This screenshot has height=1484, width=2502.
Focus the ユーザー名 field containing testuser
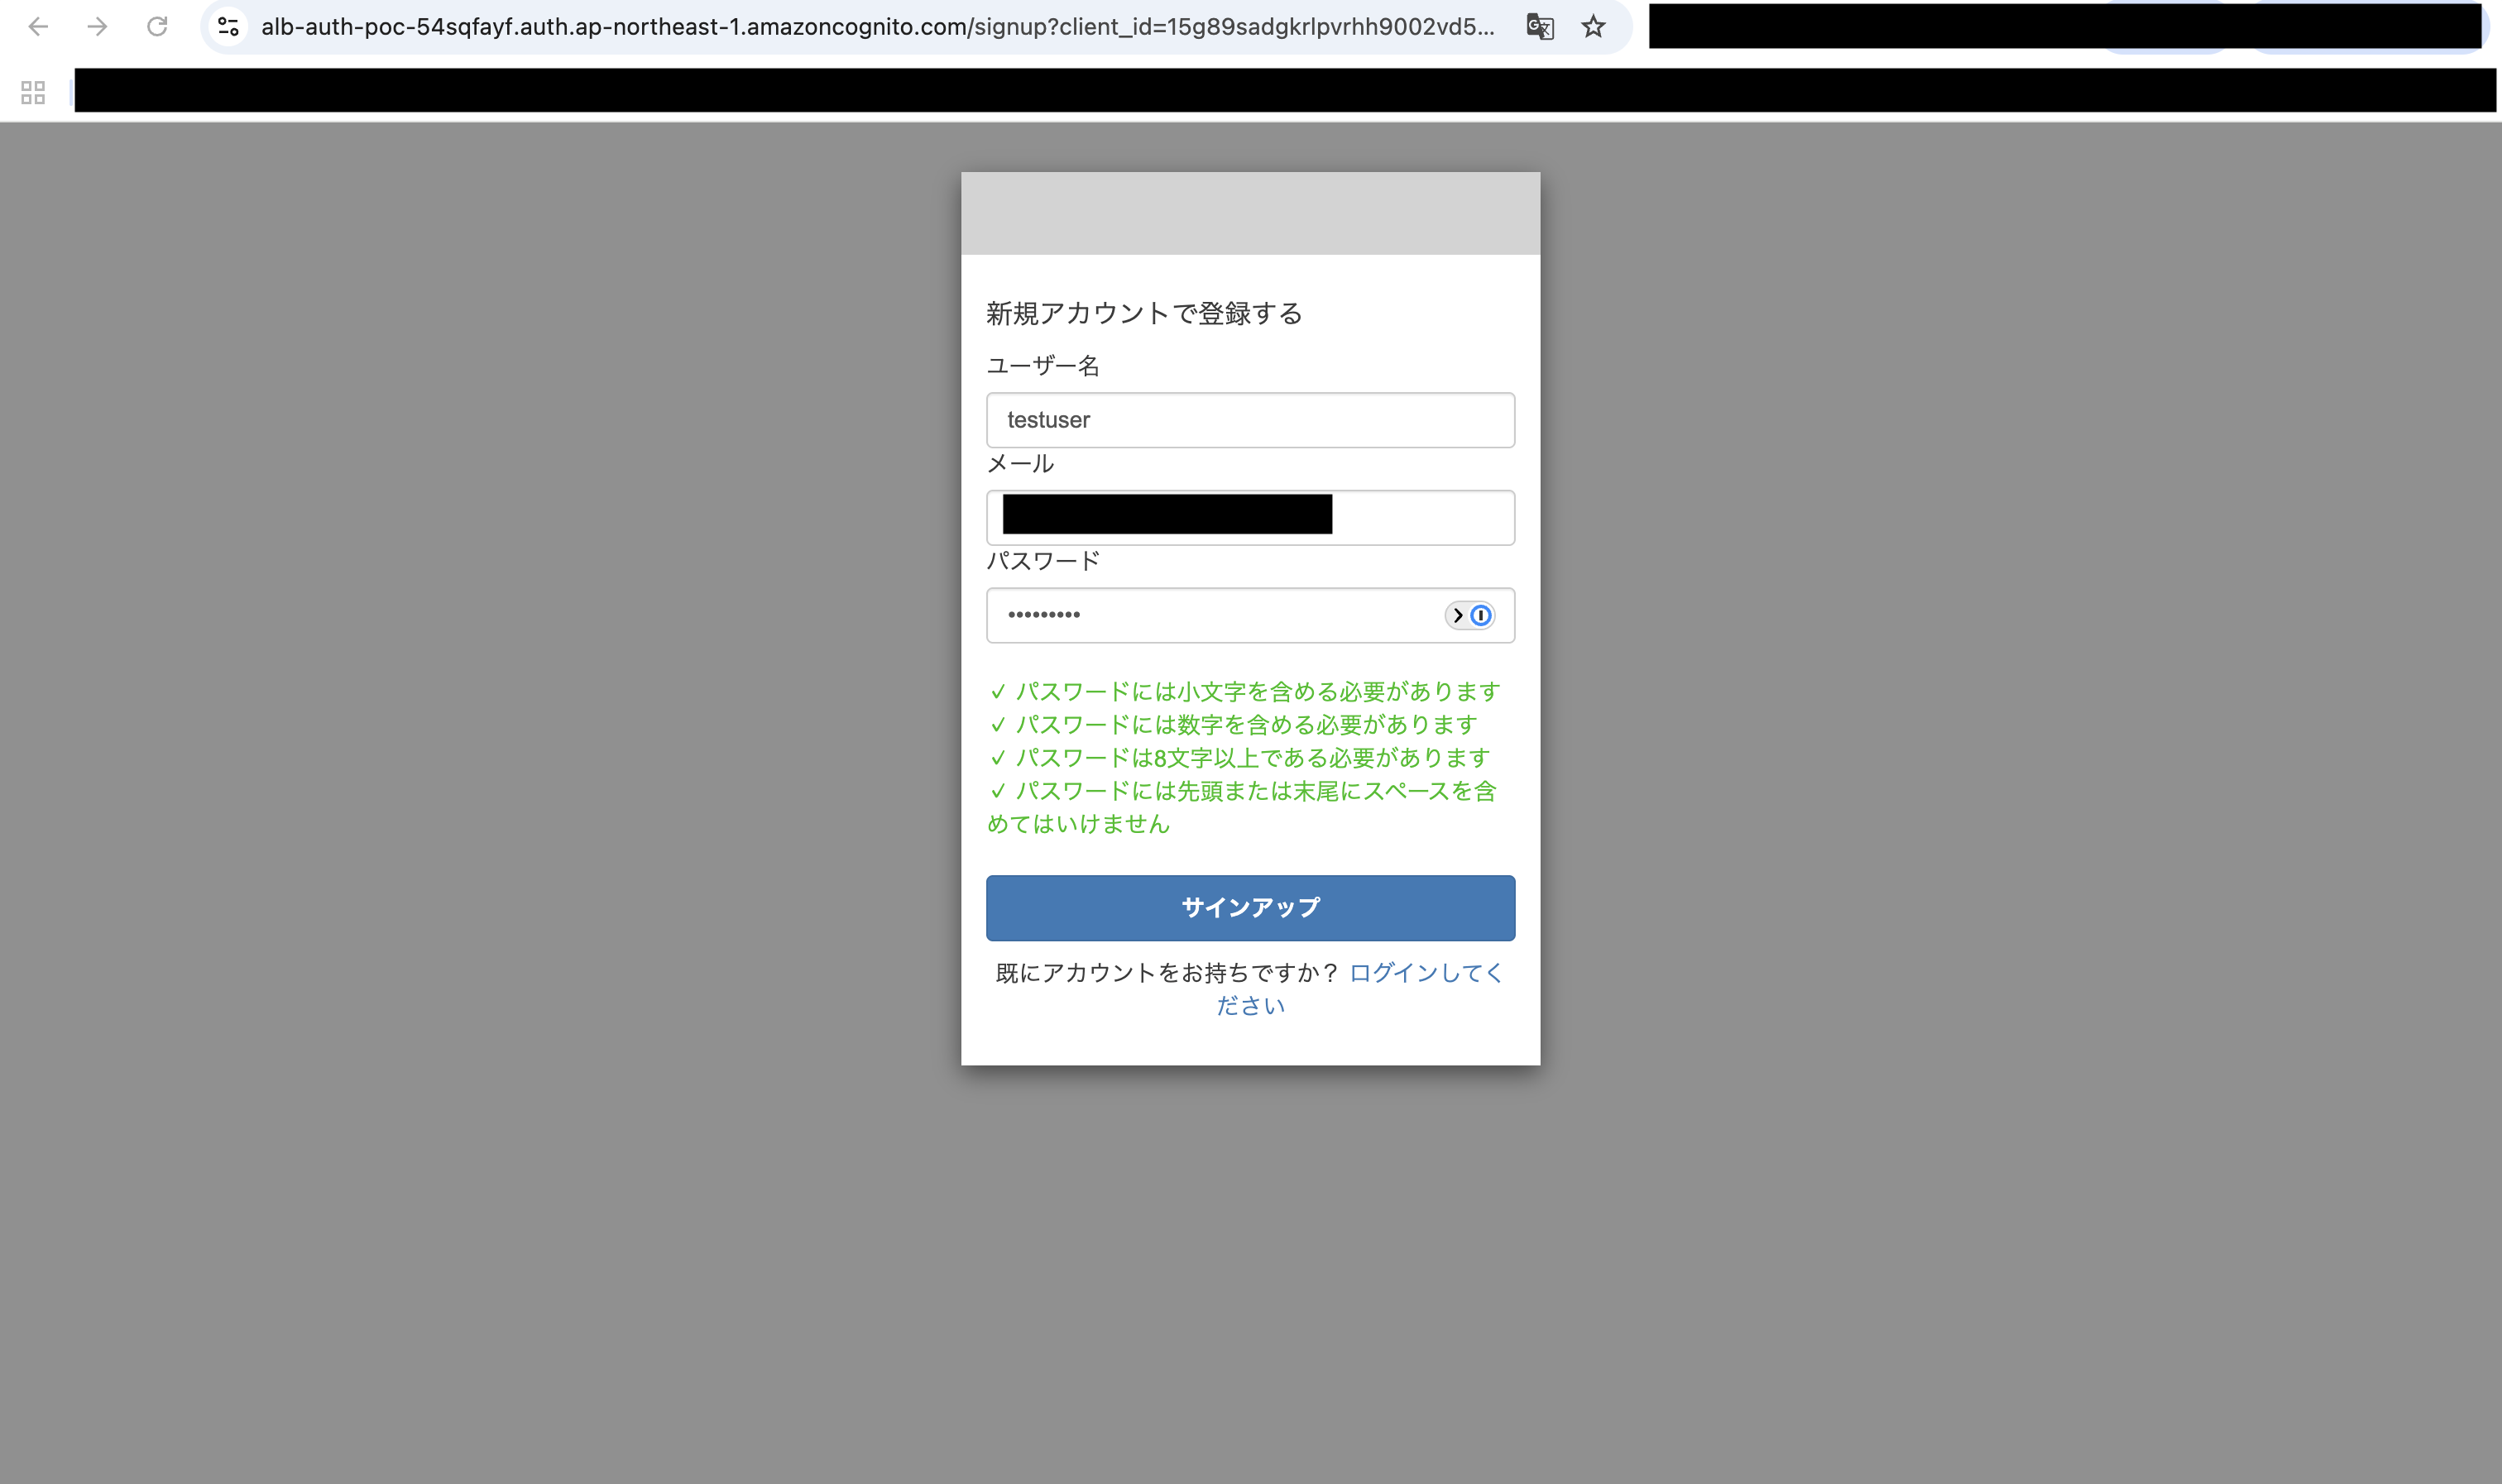1250,420
